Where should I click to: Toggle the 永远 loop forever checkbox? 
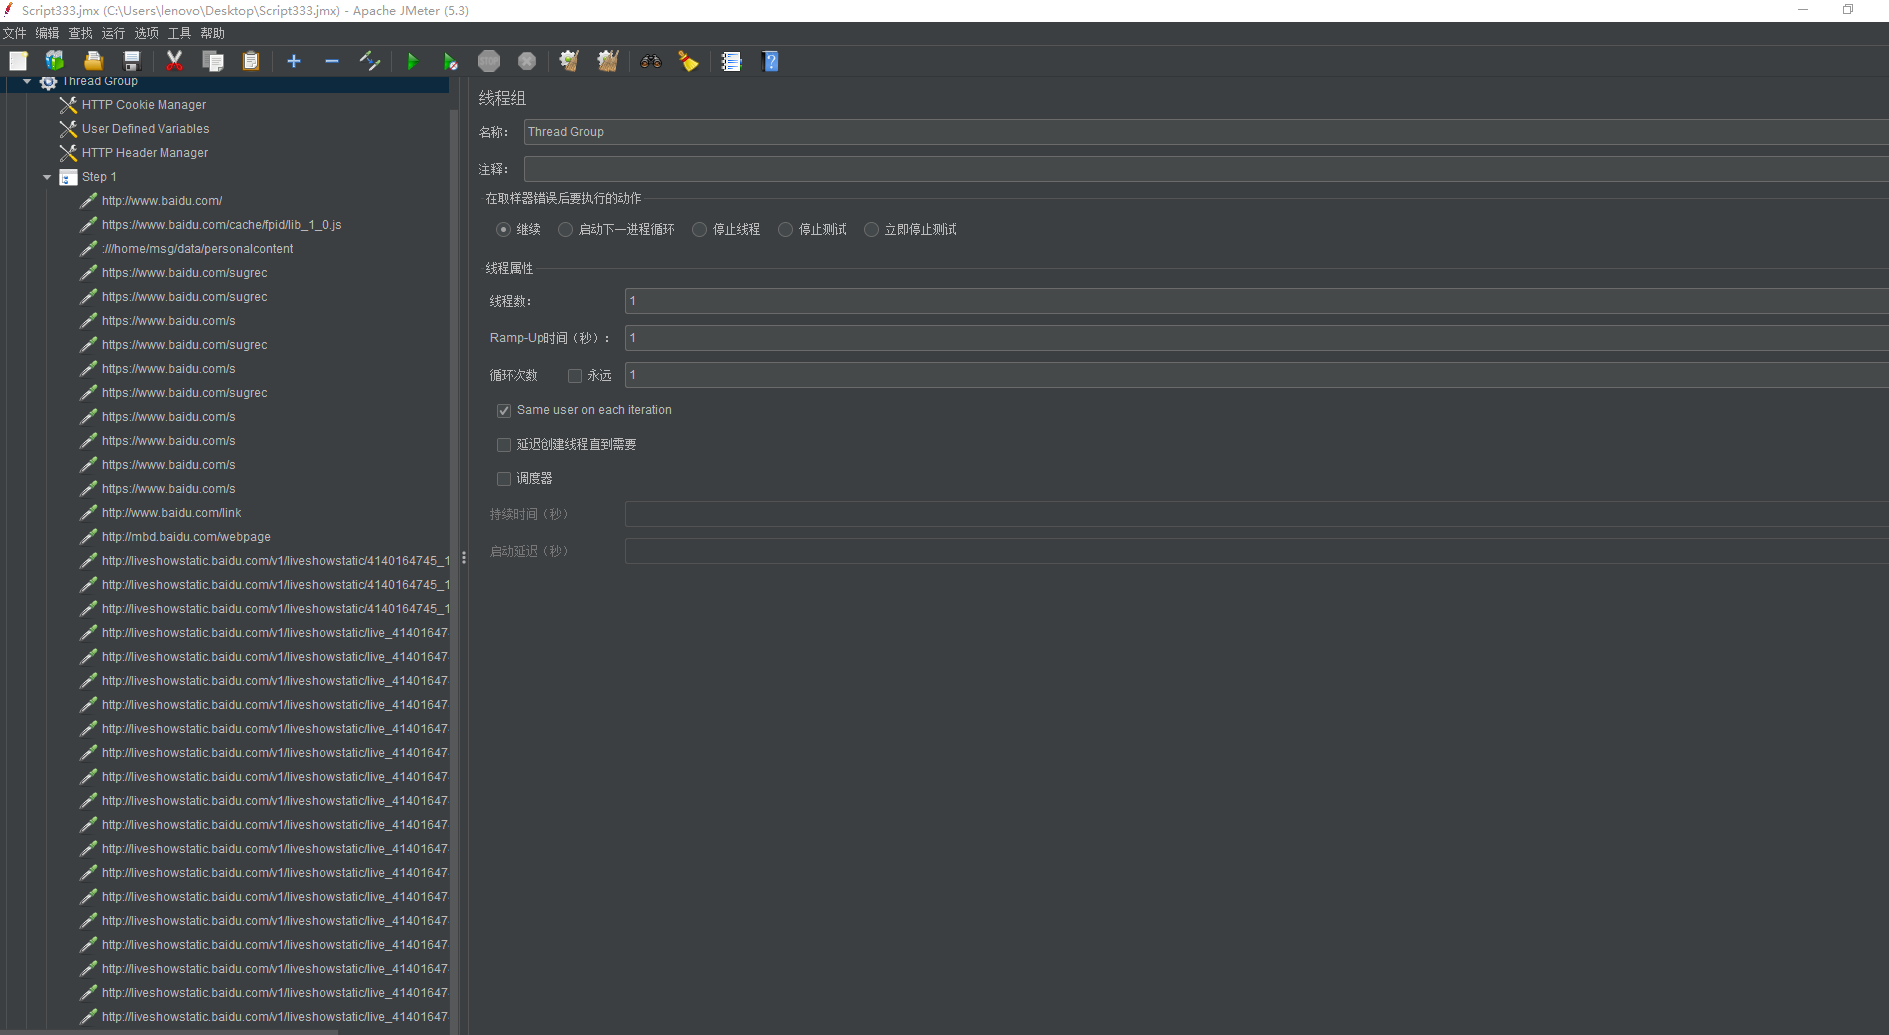tap(575, 376)
